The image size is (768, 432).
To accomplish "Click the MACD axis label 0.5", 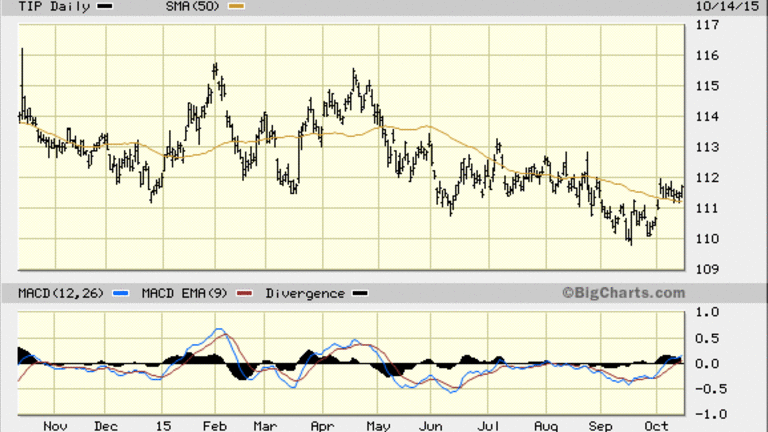I will 707,338.
